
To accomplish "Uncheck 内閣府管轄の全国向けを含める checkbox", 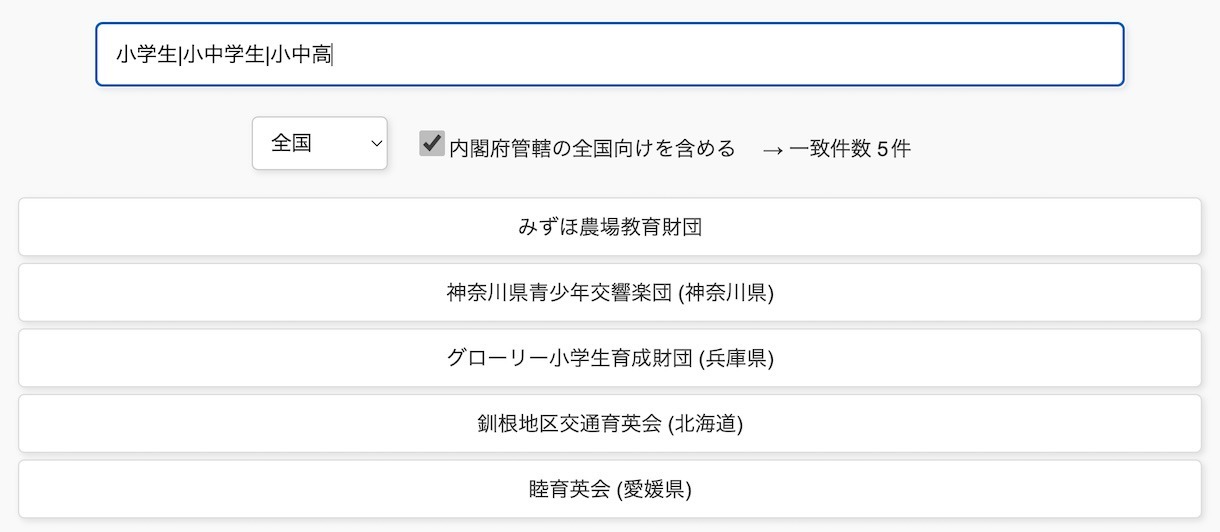I will pyautogui.click(x=432, y=143).
